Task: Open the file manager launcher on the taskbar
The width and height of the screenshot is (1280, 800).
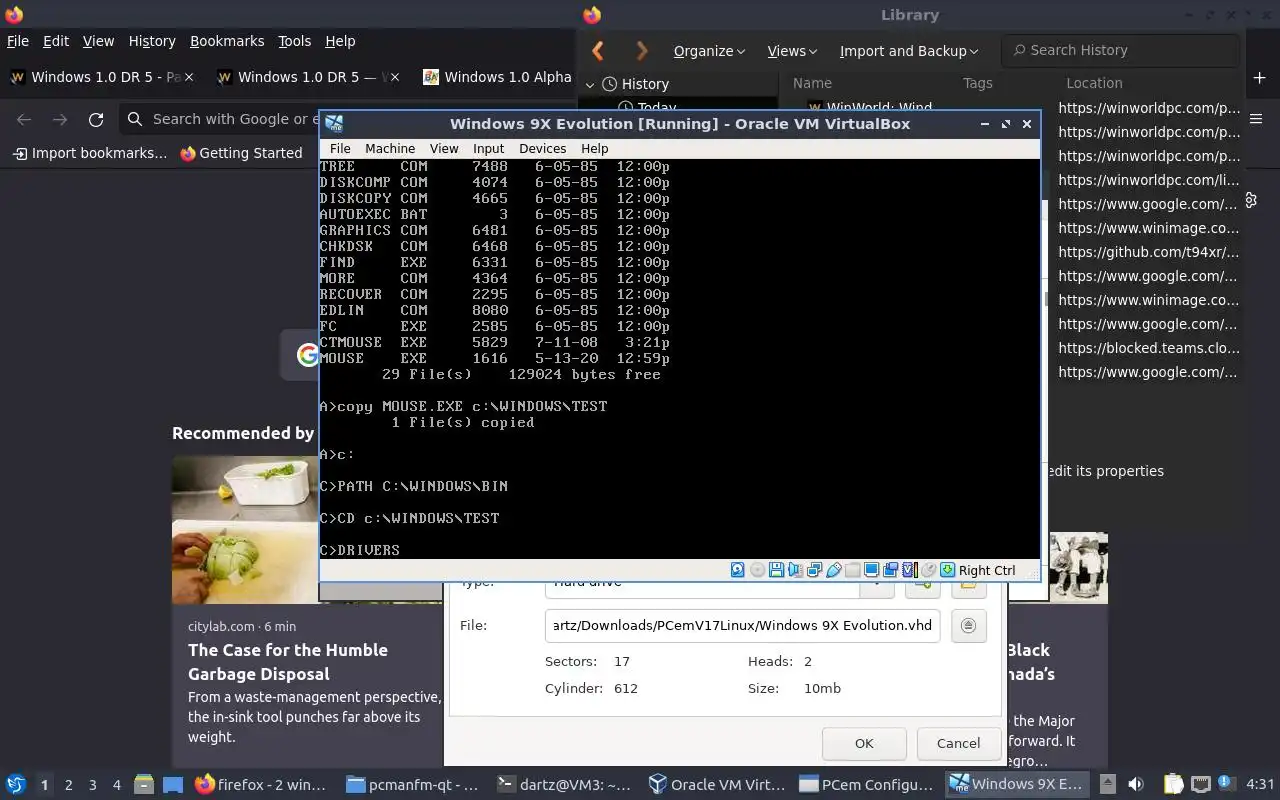Action: tap(143, 784)
